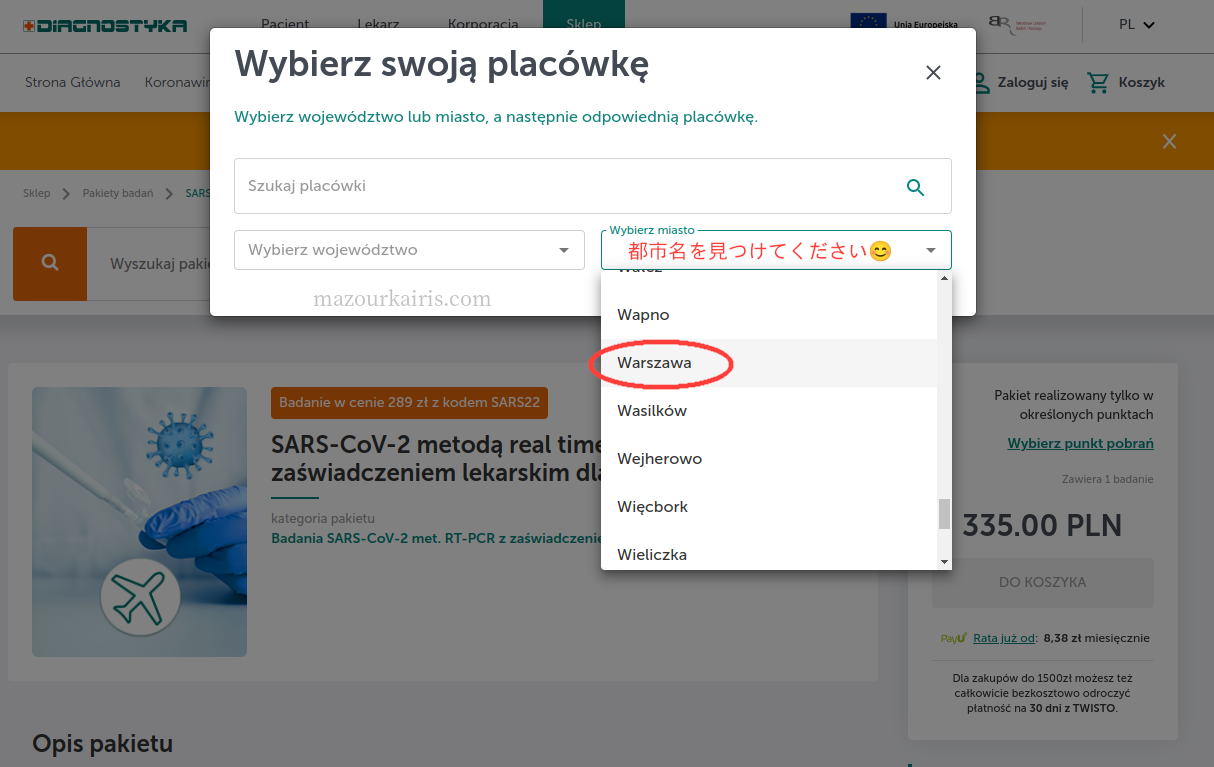Viewport: 1214px width, 767px height.
Task: Click into the Szukaj placówki search field
Action: pos(560,186)
